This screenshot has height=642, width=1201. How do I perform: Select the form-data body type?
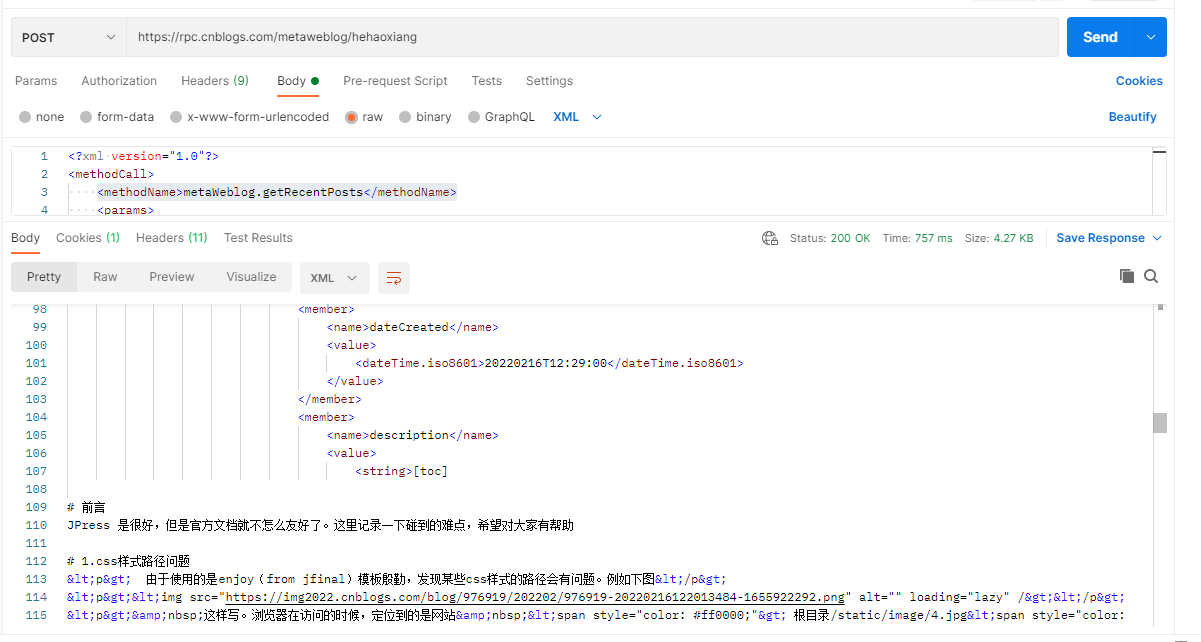pyautogui.click(x=117, y=117)
